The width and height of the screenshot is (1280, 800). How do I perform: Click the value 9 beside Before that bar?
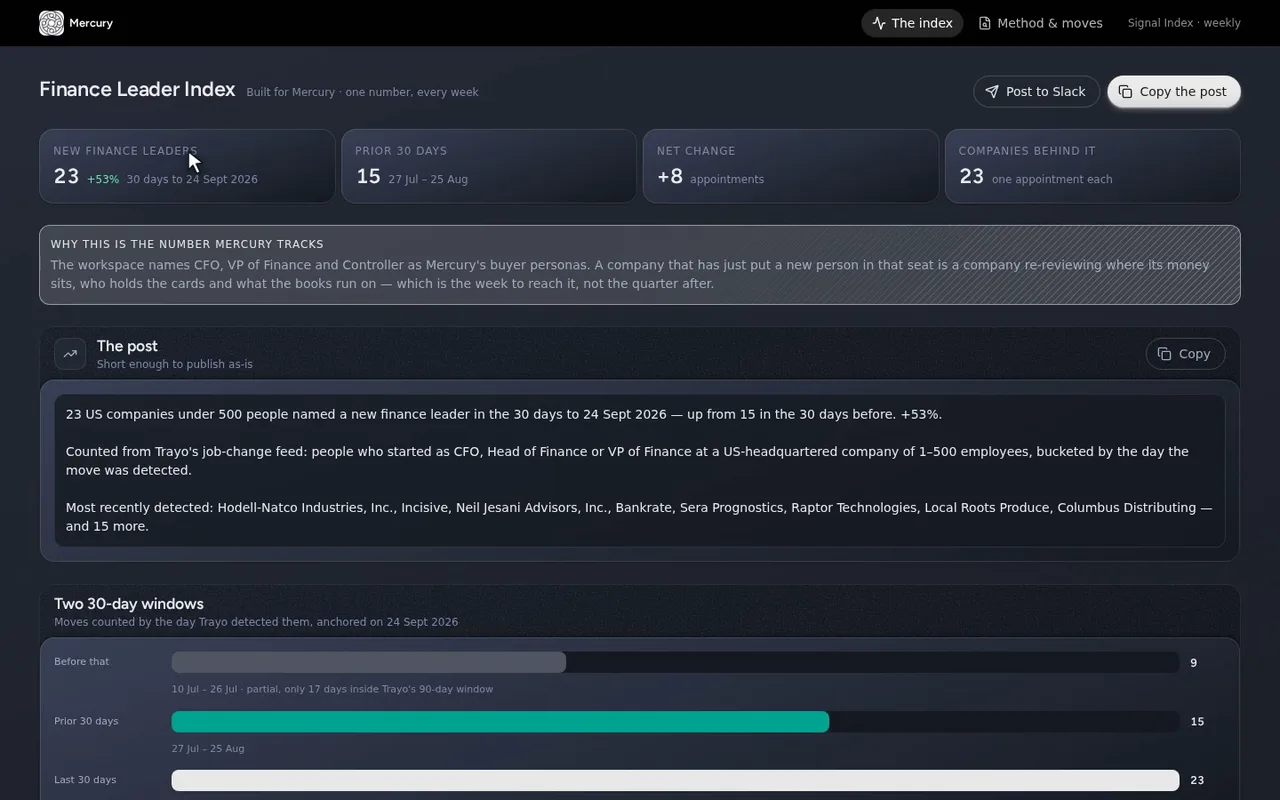click(x=1194, y=663)
